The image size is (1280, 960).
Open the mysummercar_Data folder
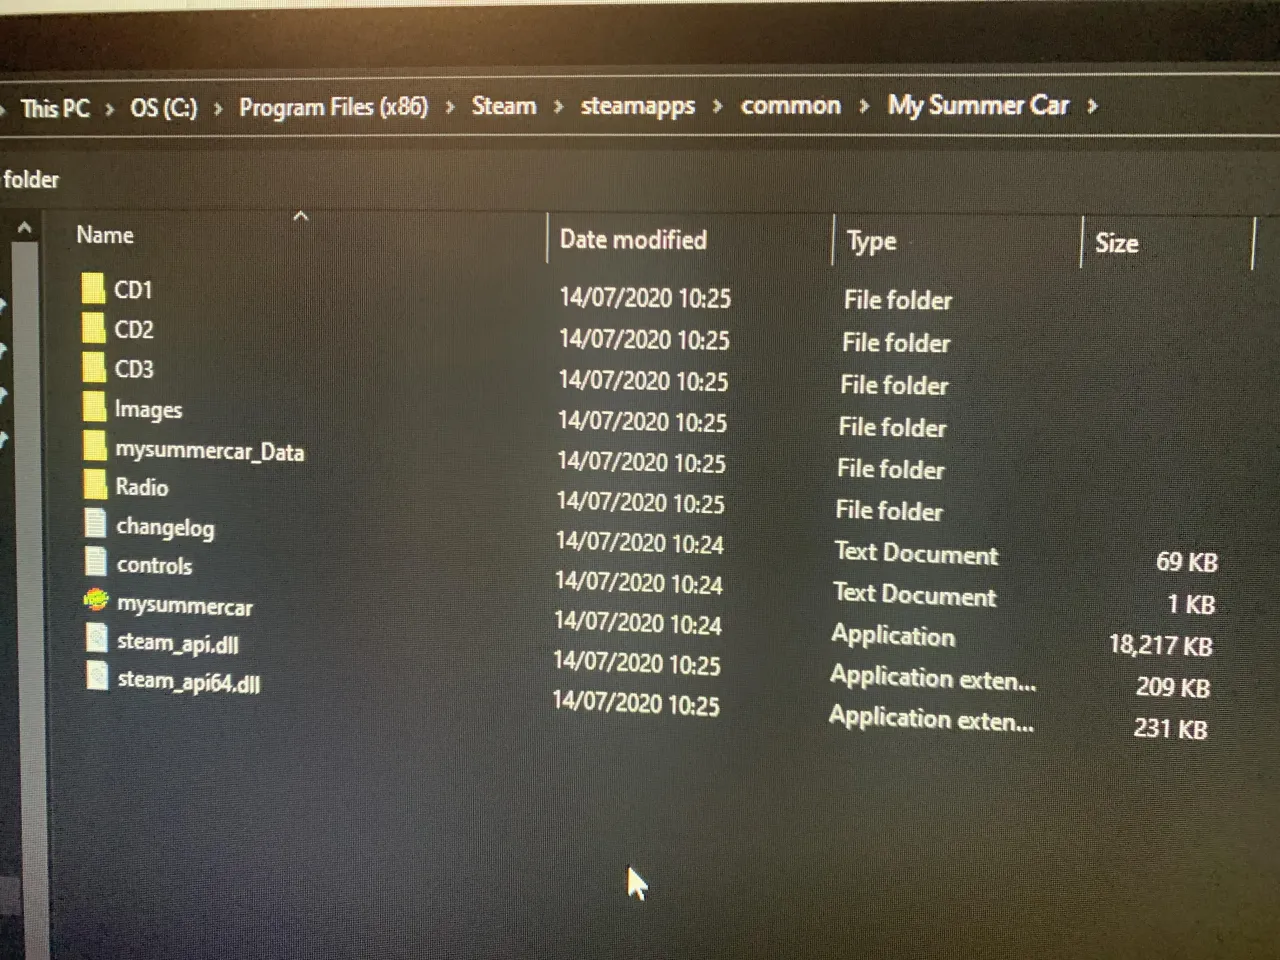[x=210, y=451]
